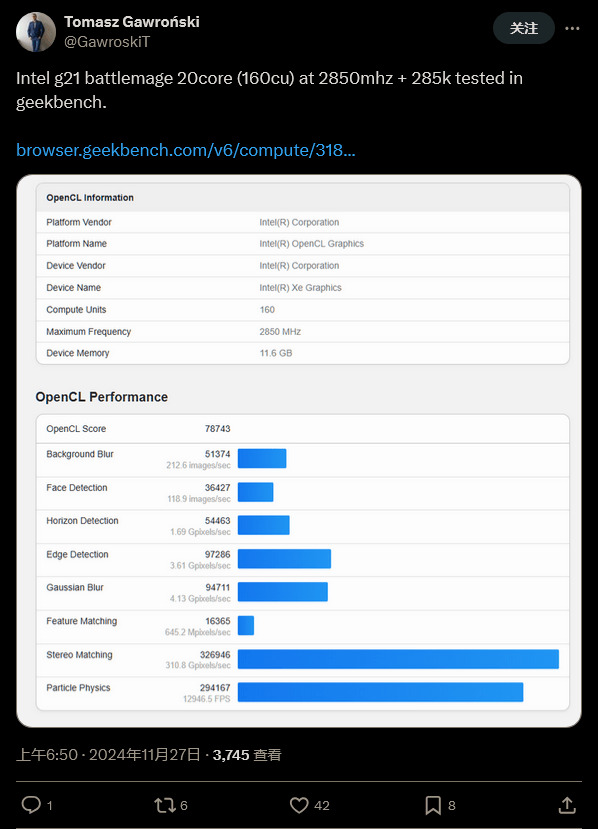Open the share upload icon

[567, 805]
